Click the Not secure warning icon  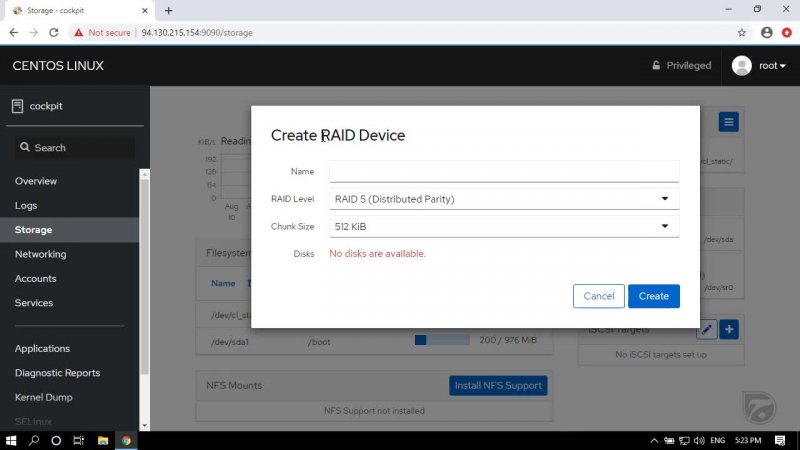pyautogui.click(x=77, y=32)
